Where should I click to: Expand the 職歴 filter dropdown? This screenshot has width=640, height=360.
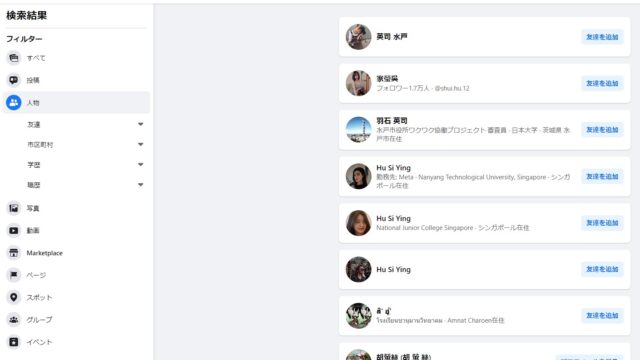140,185
